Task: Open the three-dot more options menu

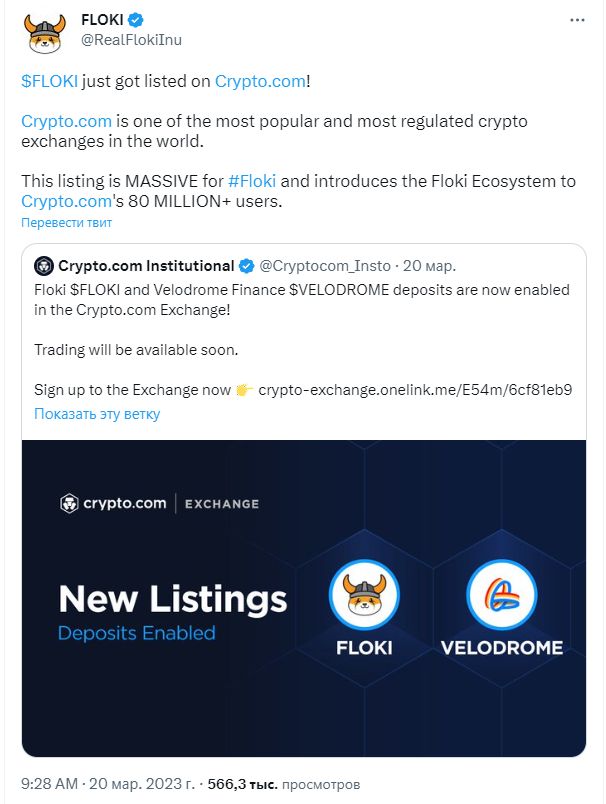Action: (x=577, y=20)
